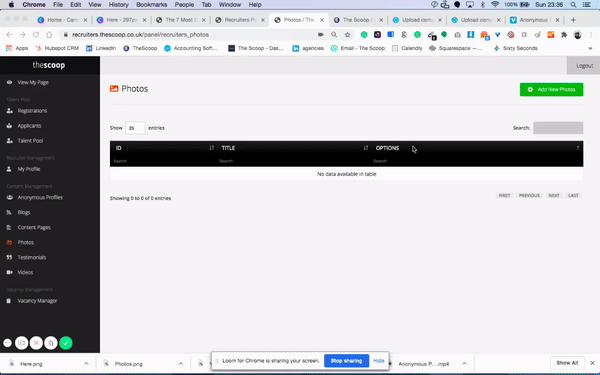Open the Blogs section
This screenshot has width=600, height=375.
[24, 212]
